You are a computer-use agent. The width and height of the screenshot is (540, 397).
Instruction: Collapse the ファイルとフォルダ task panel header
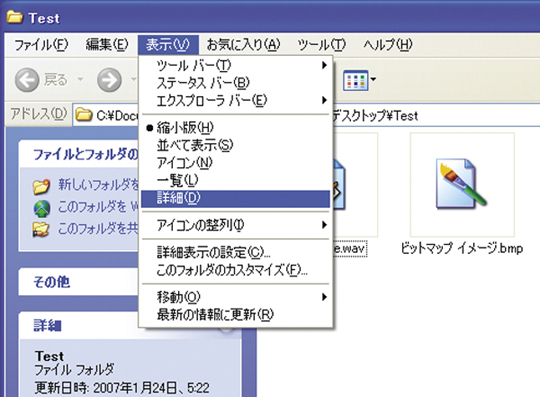79,154
